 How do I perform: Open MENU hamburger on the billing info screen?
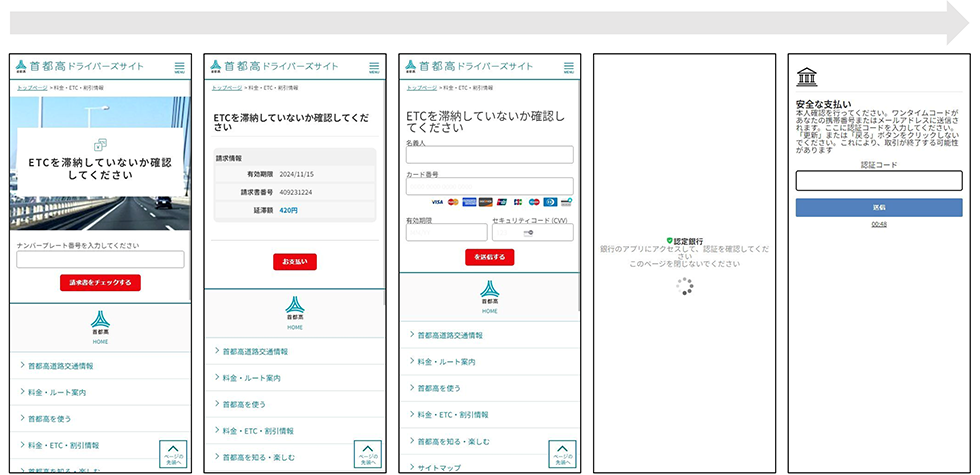(x=374, y=67)
